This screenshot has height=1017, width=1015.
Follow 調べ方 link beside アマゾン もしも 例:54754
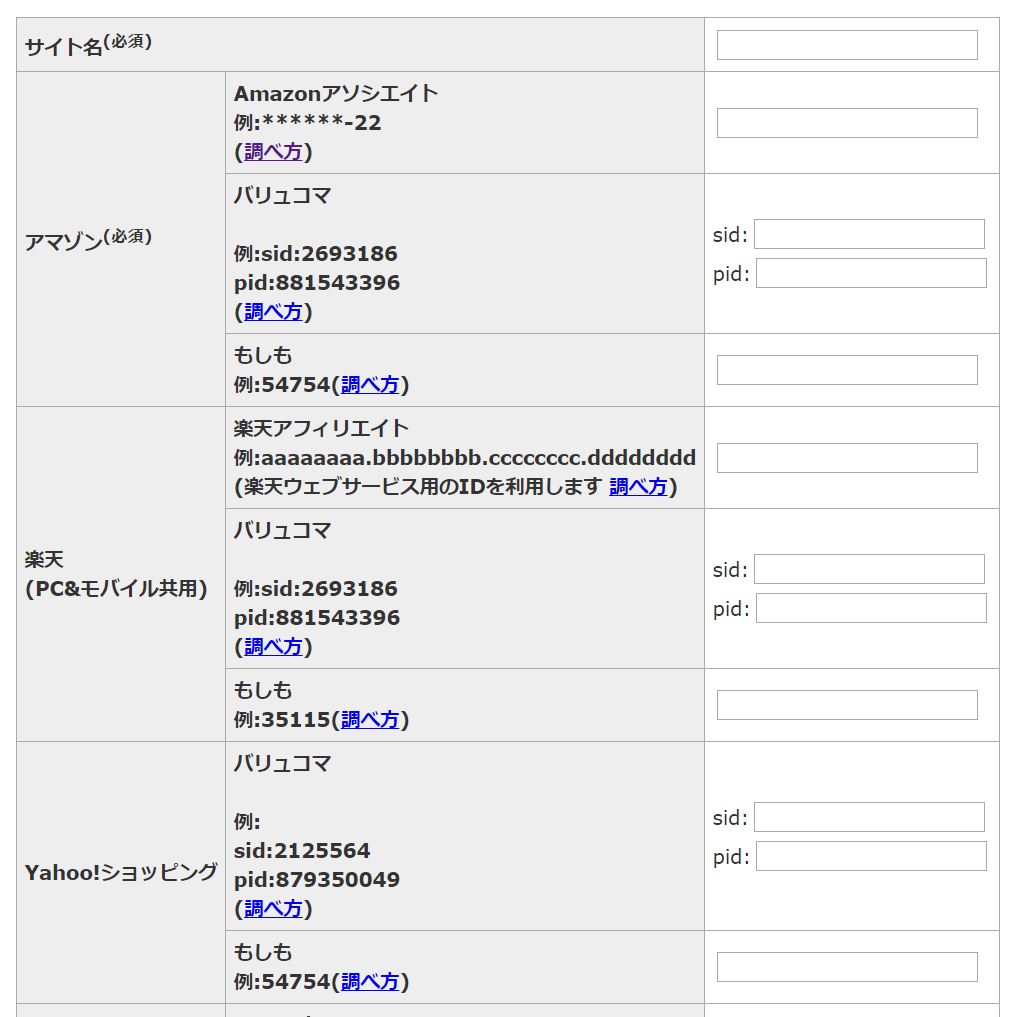coord(370,385)
